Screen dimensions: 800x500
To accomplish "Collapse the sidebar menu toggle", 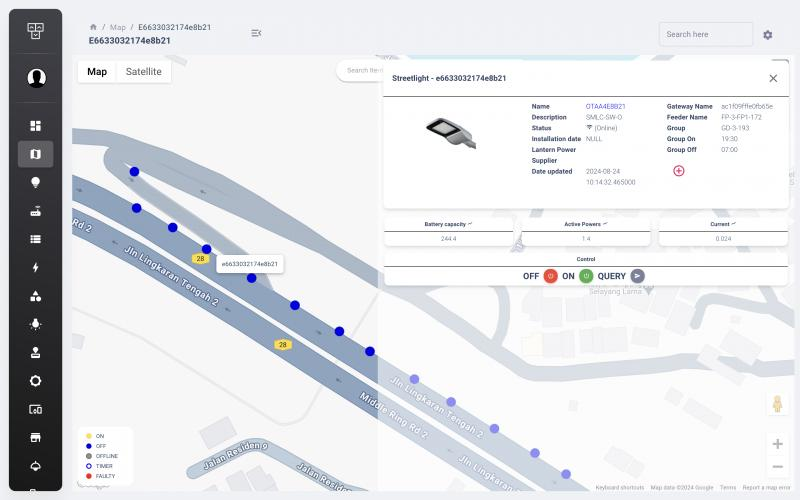I will point(256,34).
